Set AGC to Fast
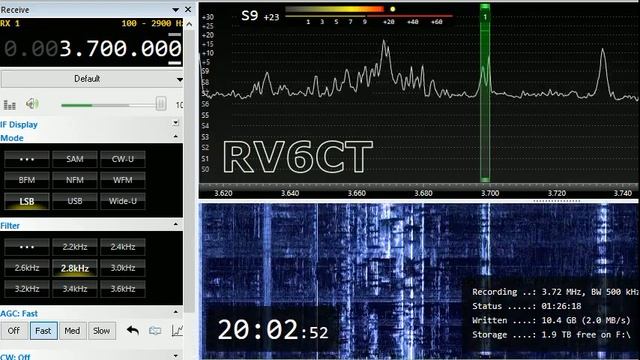This screenshot has height=360, width=640. [43, 331]
